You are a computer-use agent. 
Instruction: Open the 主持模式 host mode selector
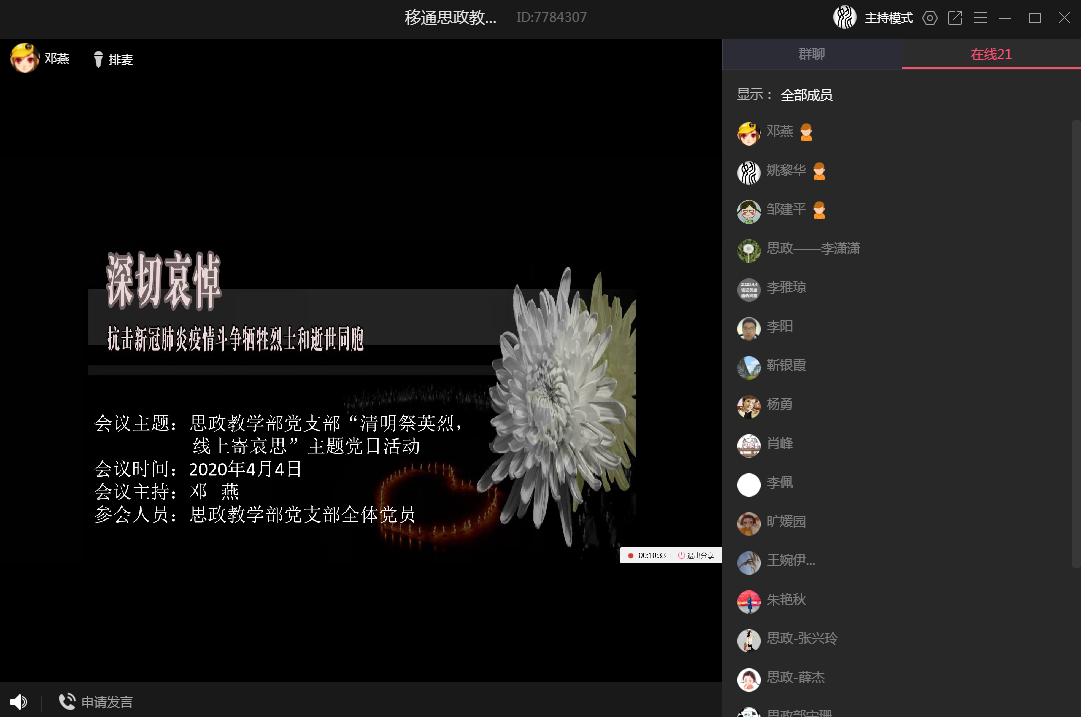pyautogui.click(x=888, y=18)
